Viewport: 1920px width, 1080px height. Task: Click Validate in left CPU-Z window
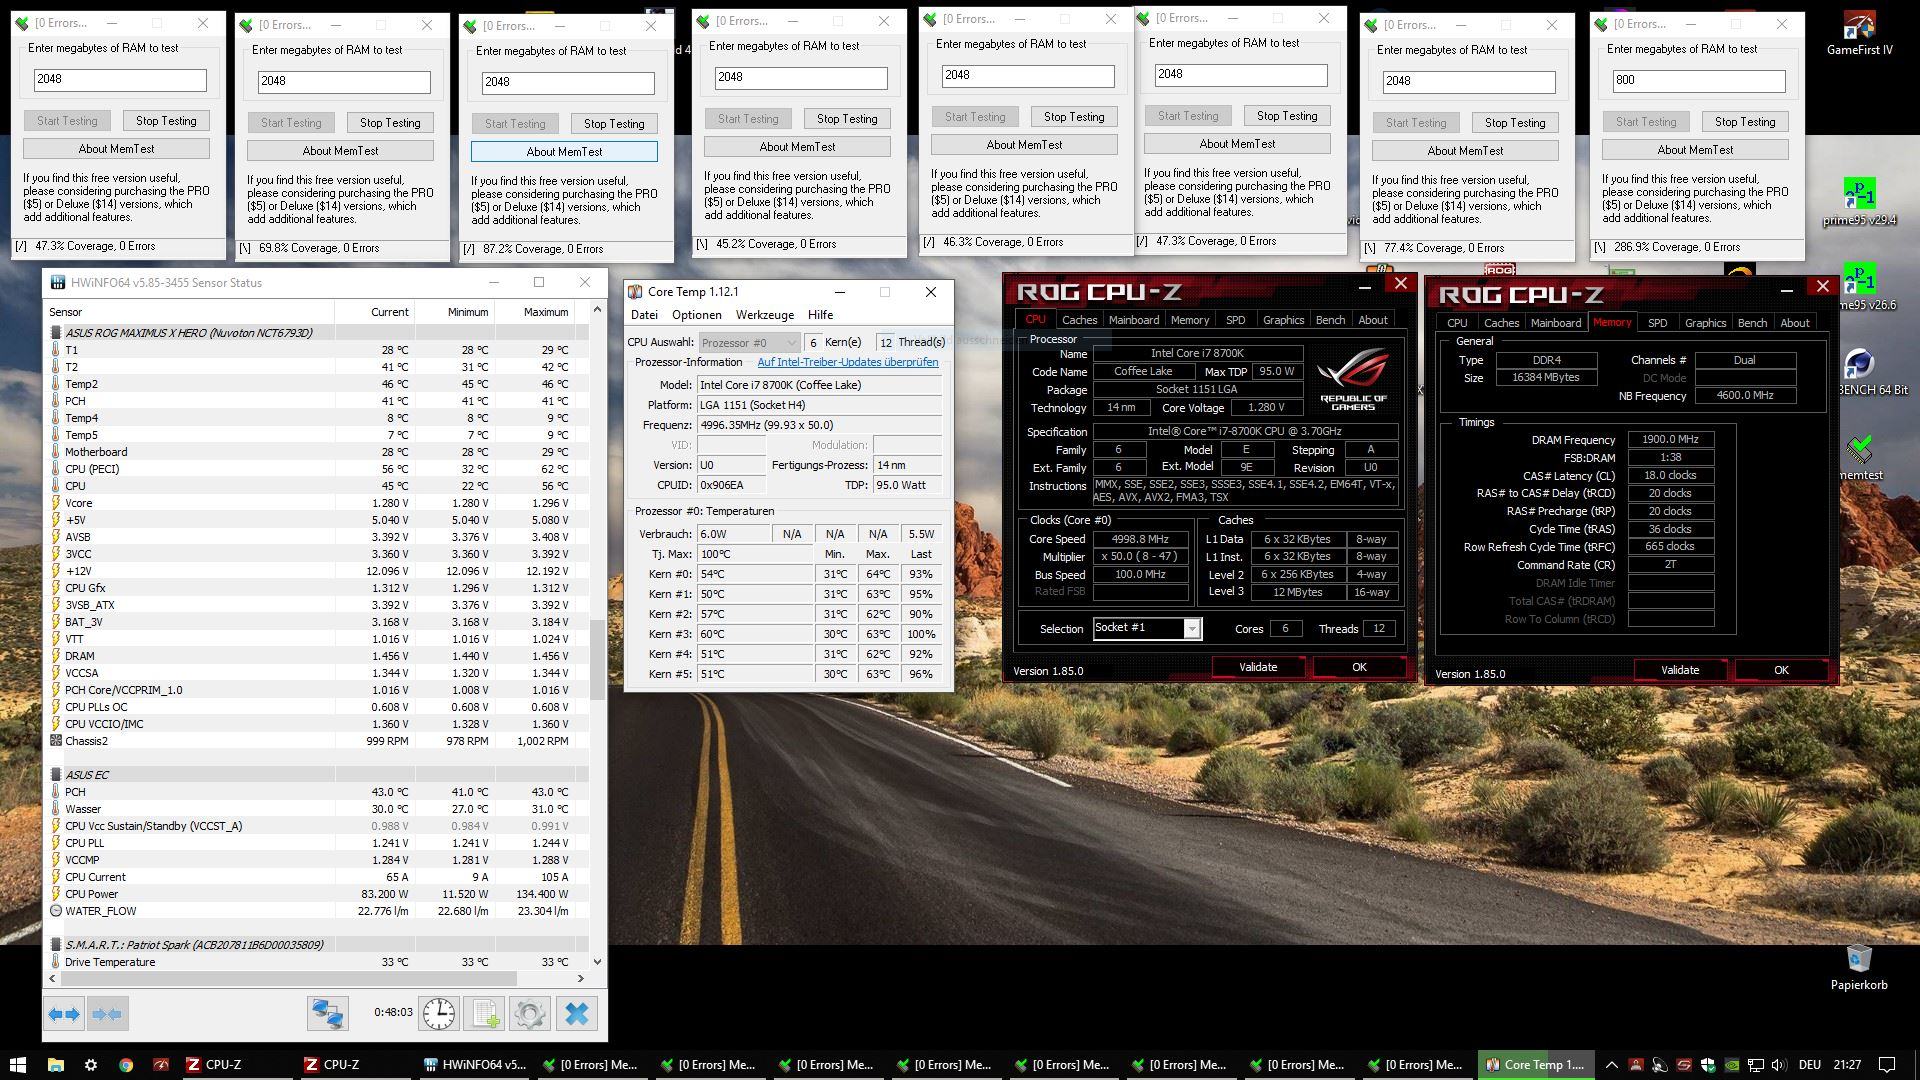coord(1258,667)
